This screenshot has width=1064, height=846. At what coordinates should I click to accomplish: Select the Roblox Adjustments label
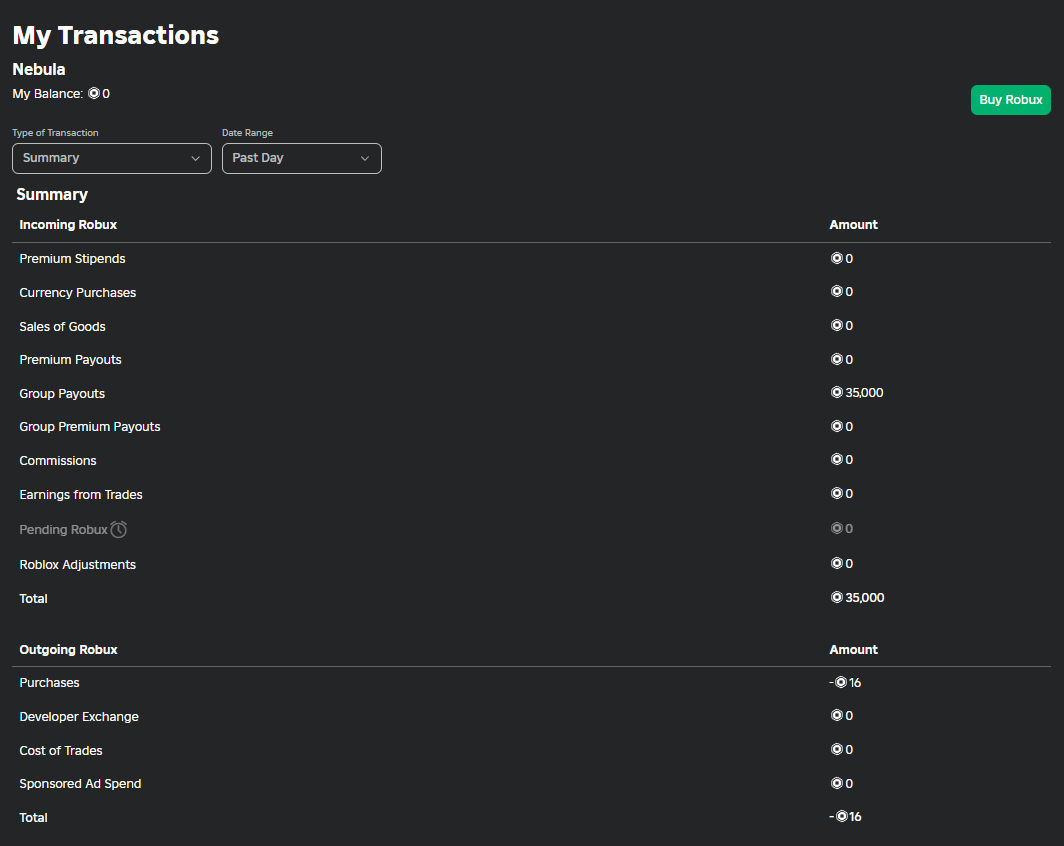(77, 564)
